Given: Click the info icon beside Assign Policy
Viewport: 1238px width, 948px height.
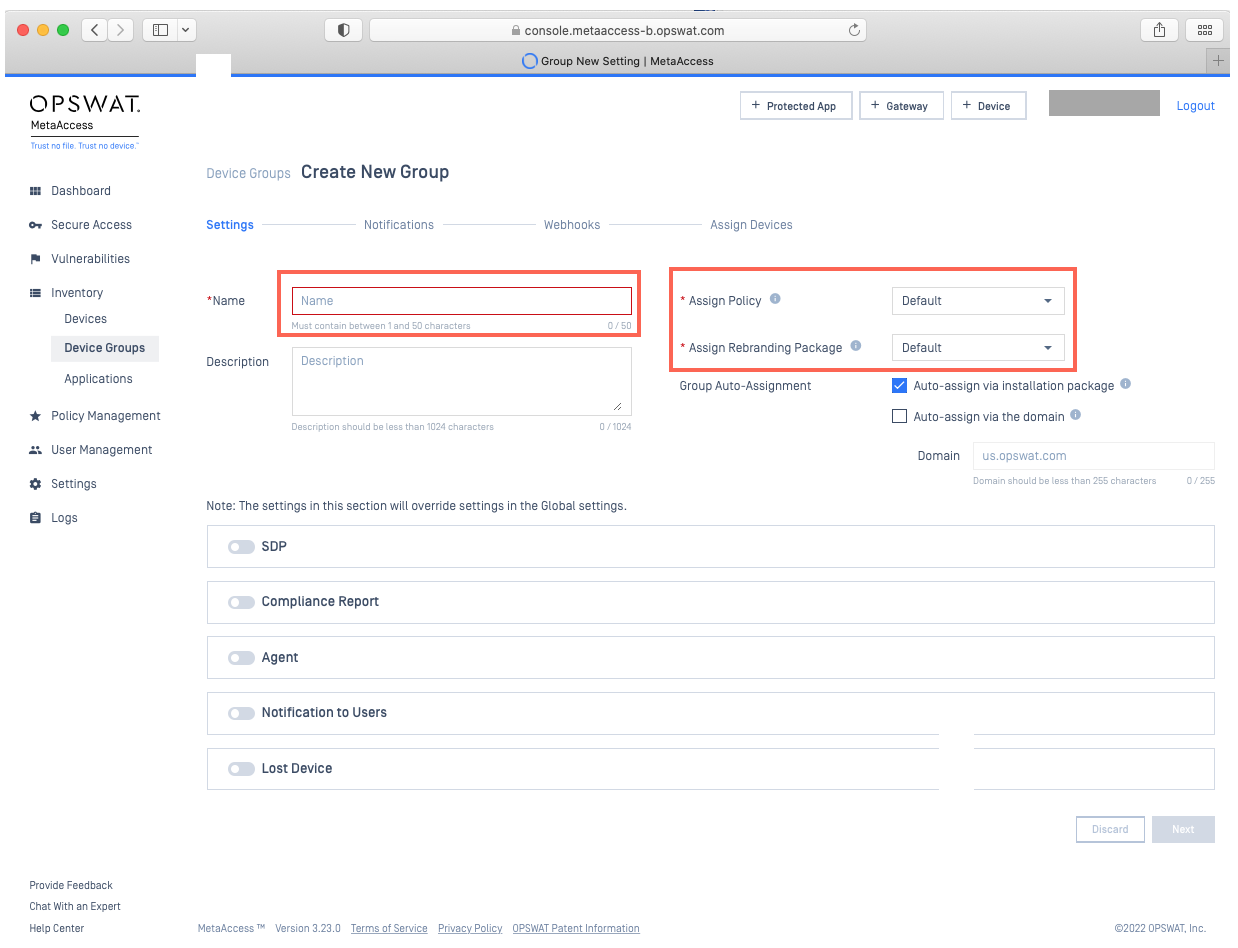Looking at the screenshot, I should coord(775,299).
